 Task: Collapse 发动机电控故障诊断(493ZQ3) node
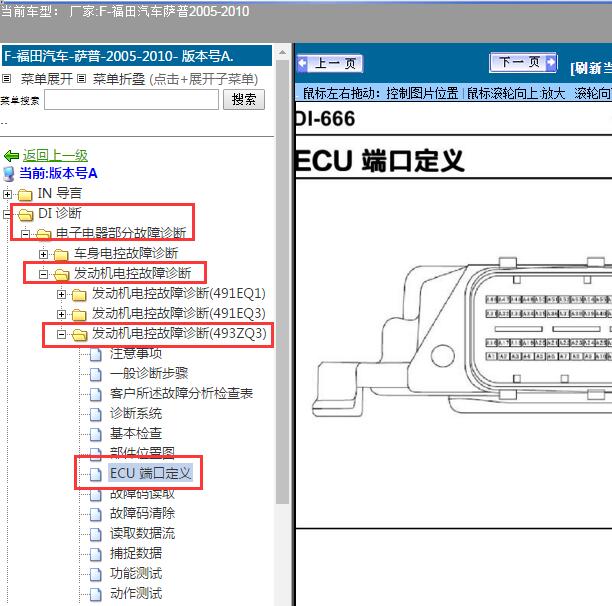tap(61, 334)
